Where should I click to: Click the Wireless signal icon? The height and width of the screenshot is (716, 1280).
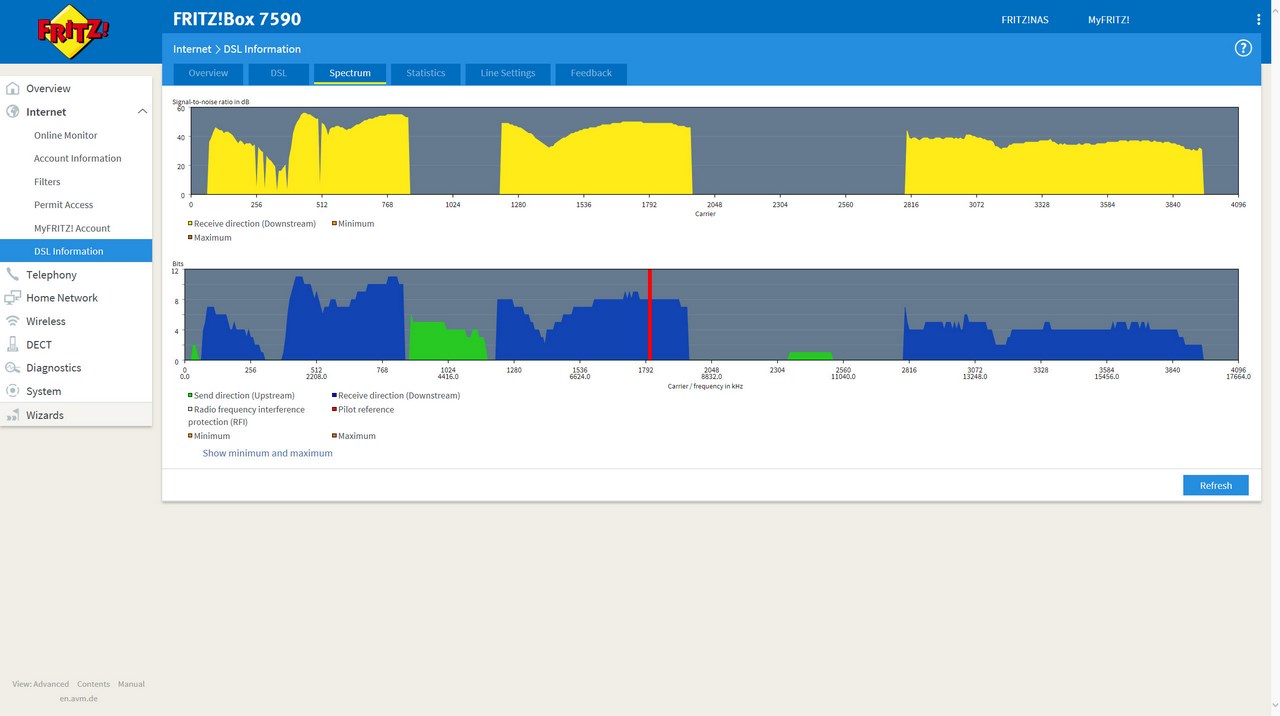pos(13,321)
